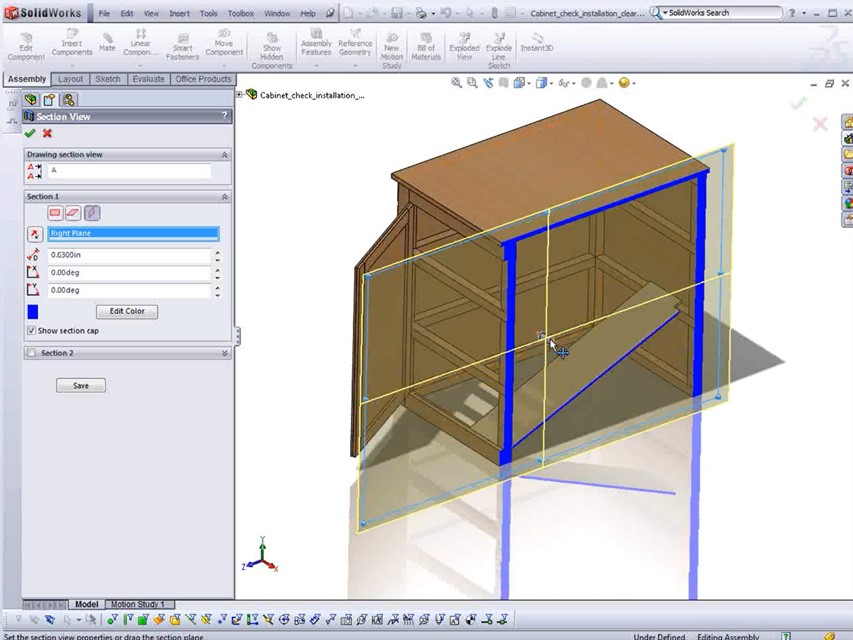Click Reverse Section Direction icon
The width and height of the screenshot is (853, 640).
[x=34, y=234]
